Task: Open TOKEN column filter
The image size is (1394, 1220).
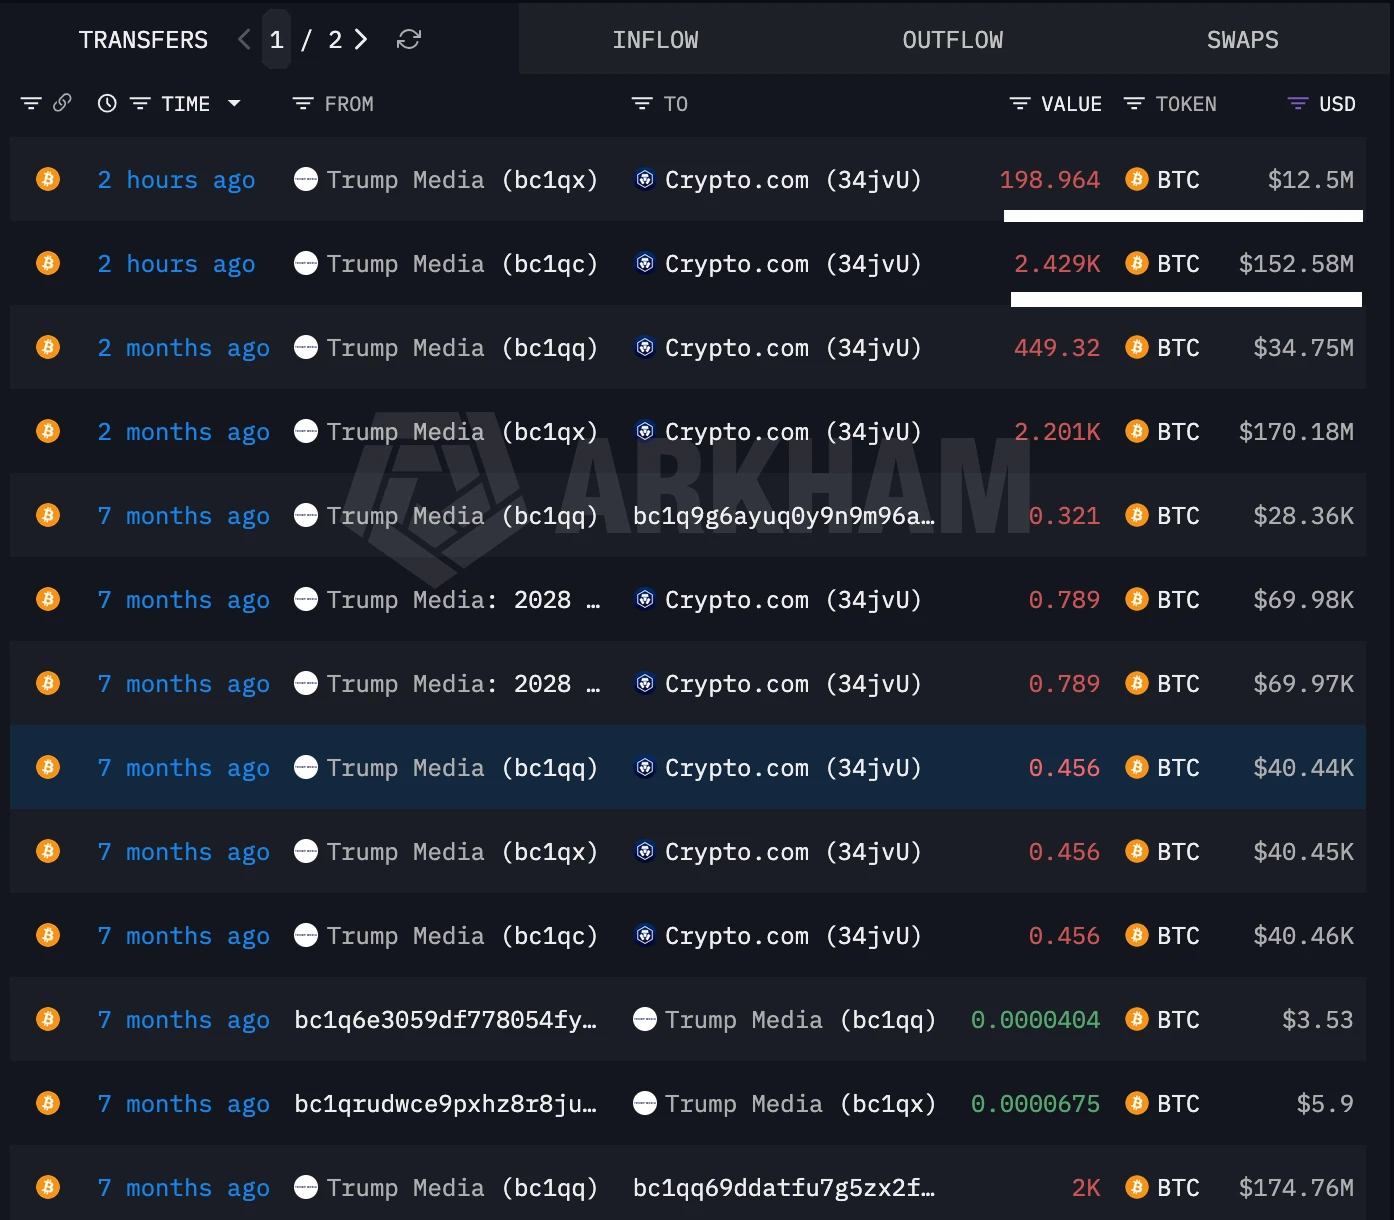Action: [x=1133, y=103]
